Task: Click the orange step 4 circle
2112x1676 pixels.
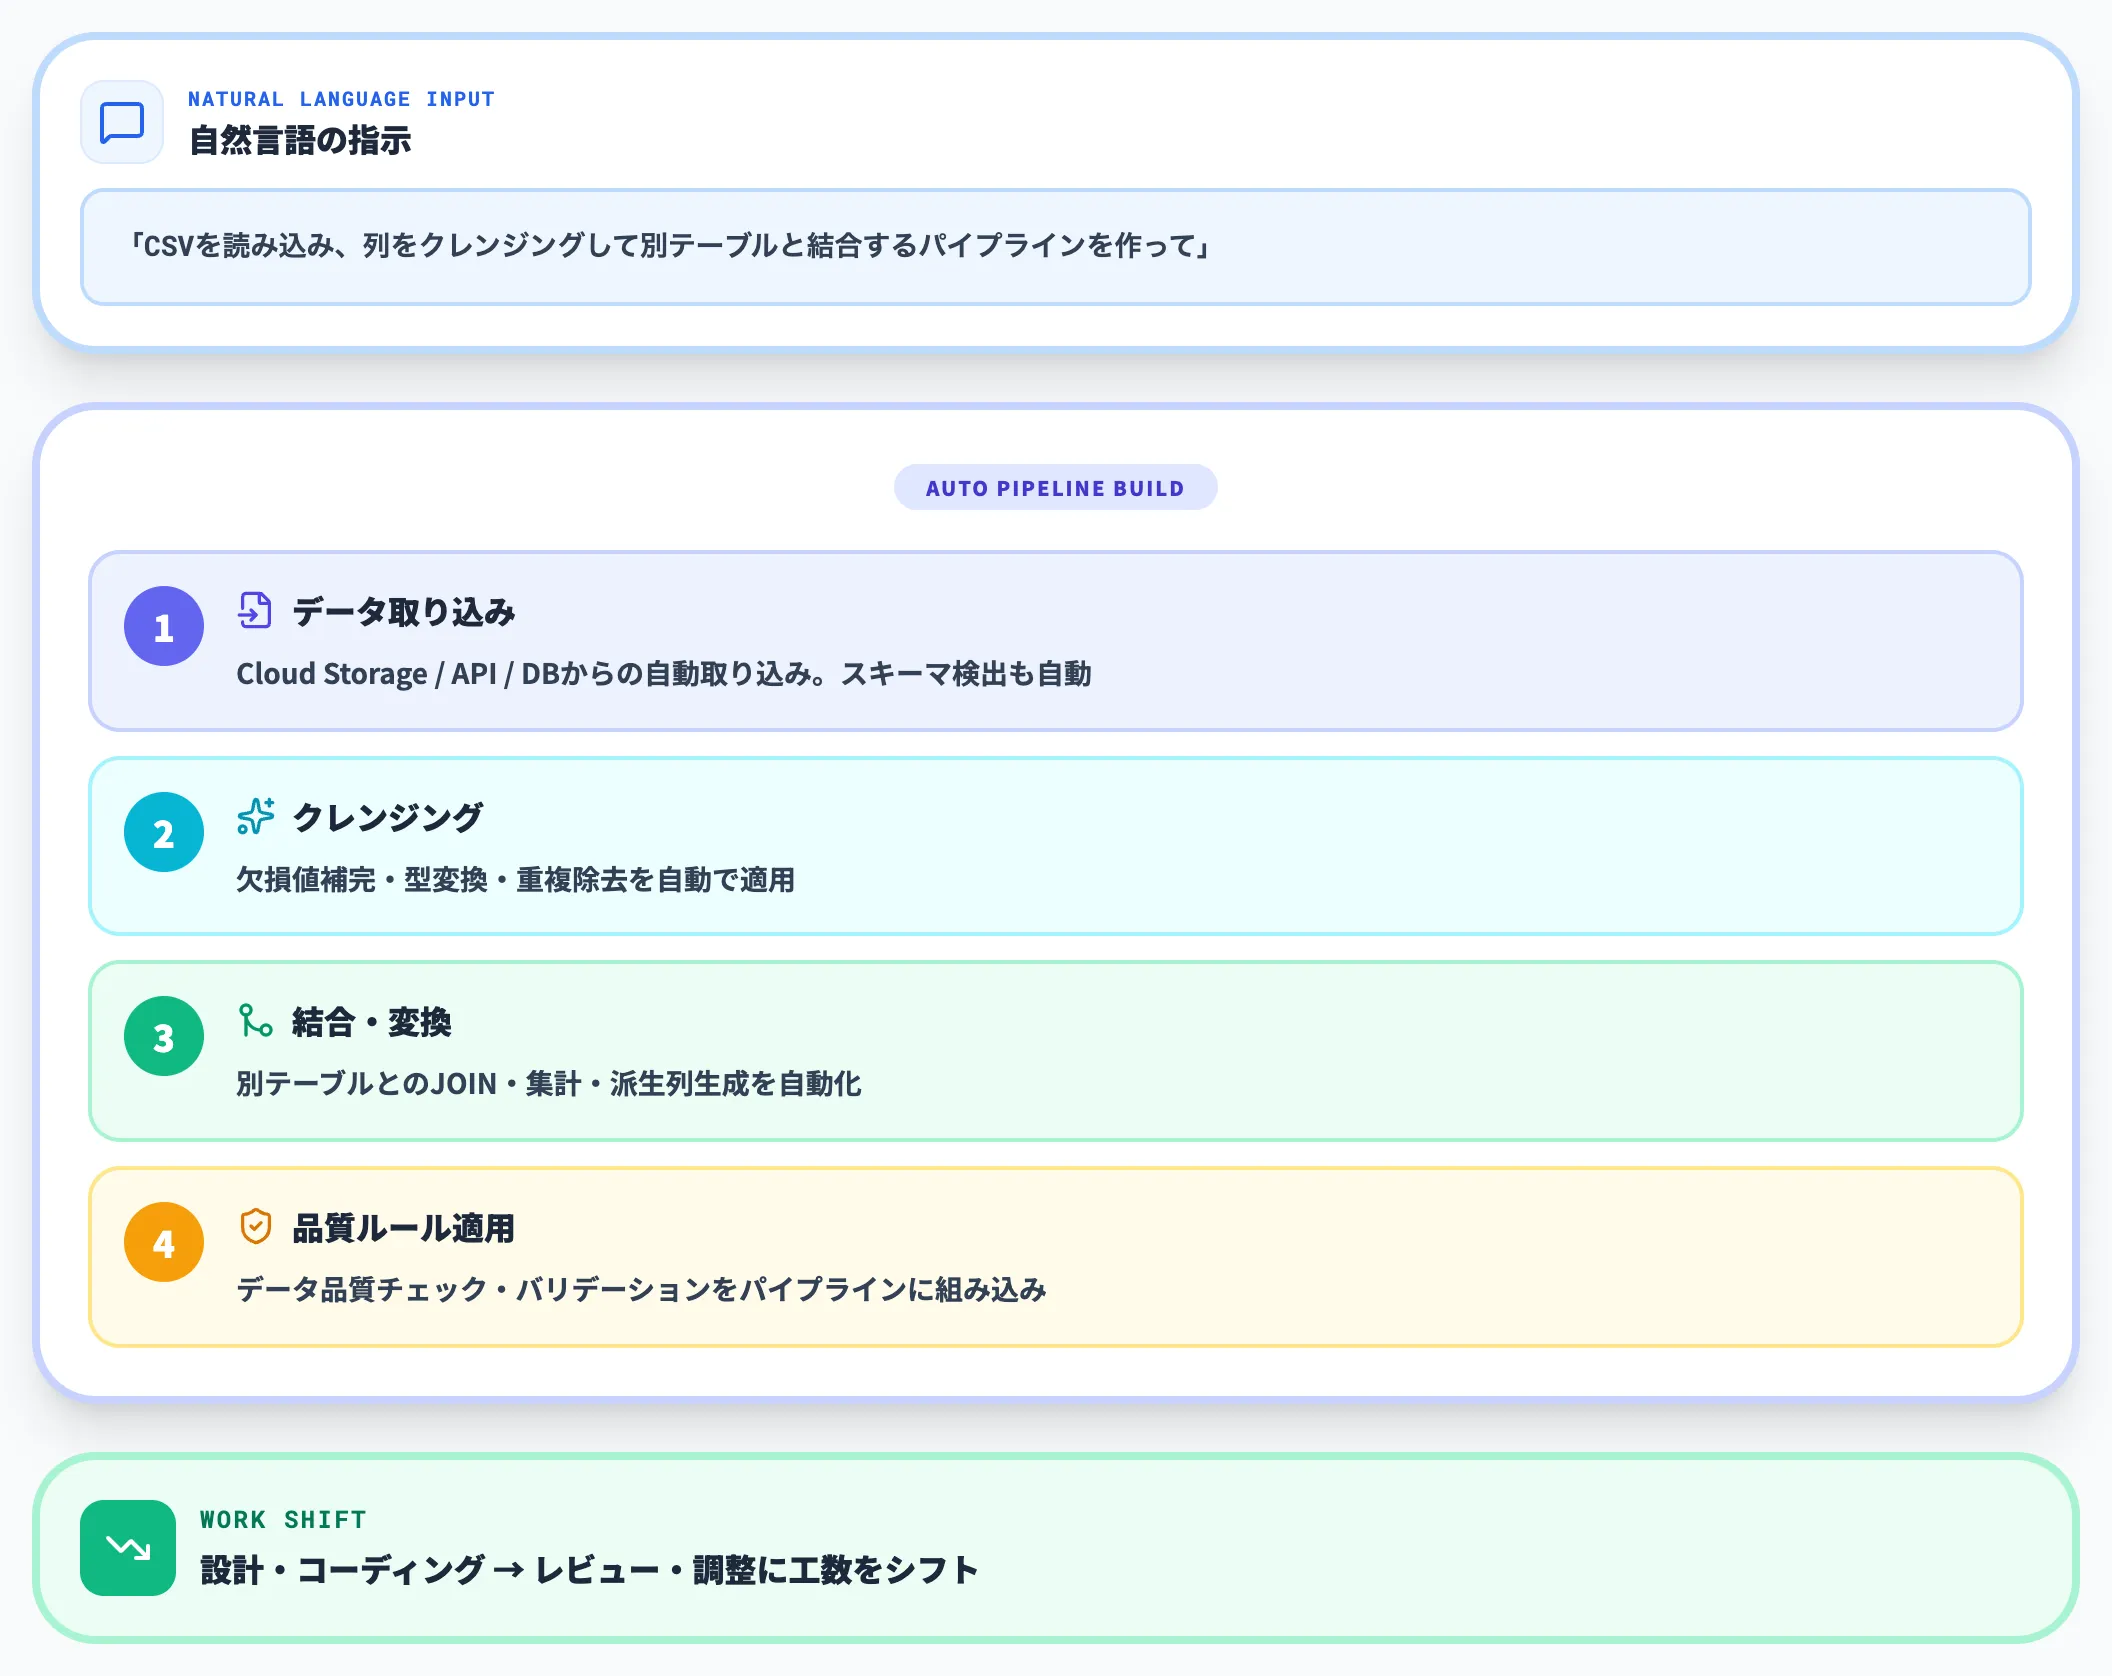Action: pos(164,1243)
